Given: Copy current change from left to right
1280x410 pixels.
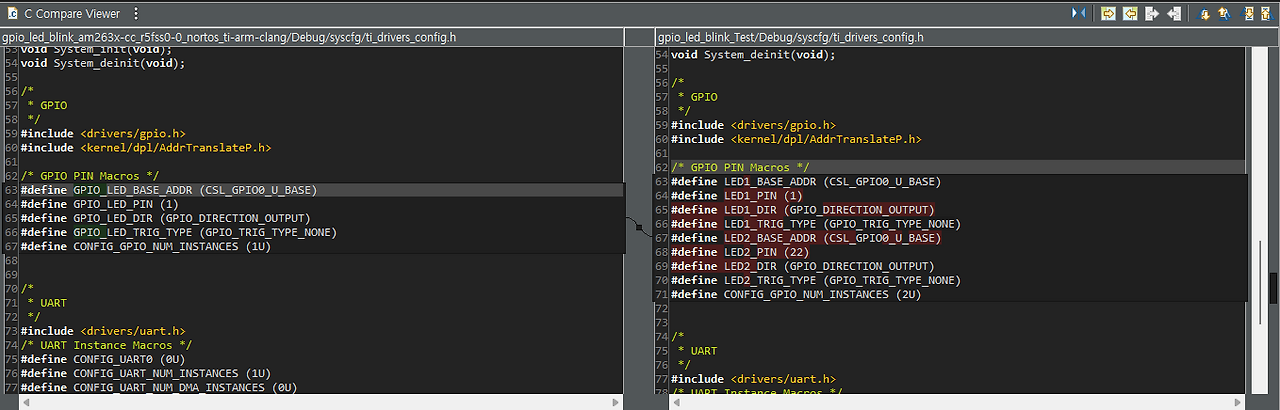Looking at the screenshot, I should coord(1152,13).
